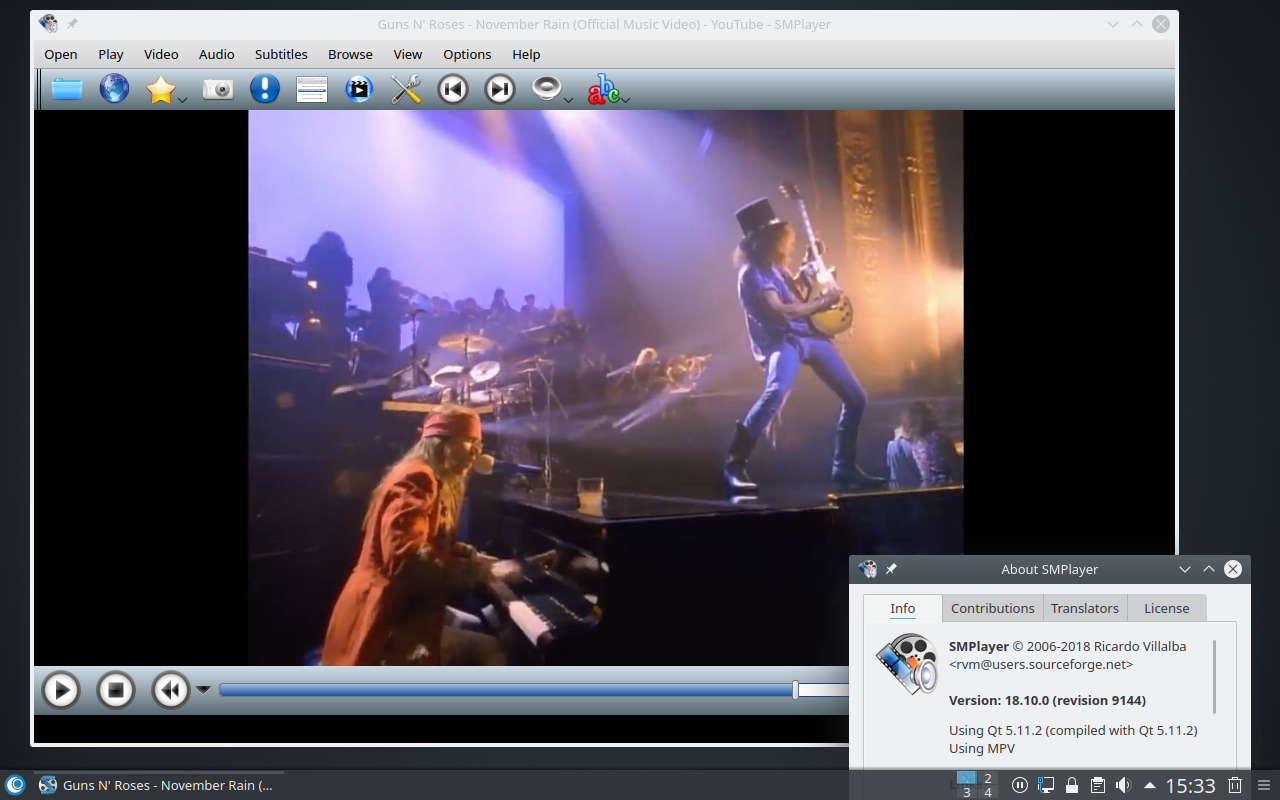Screen dimensions: 1280x800
Task: Skip to the next track icon
Action: click(500, 90)
